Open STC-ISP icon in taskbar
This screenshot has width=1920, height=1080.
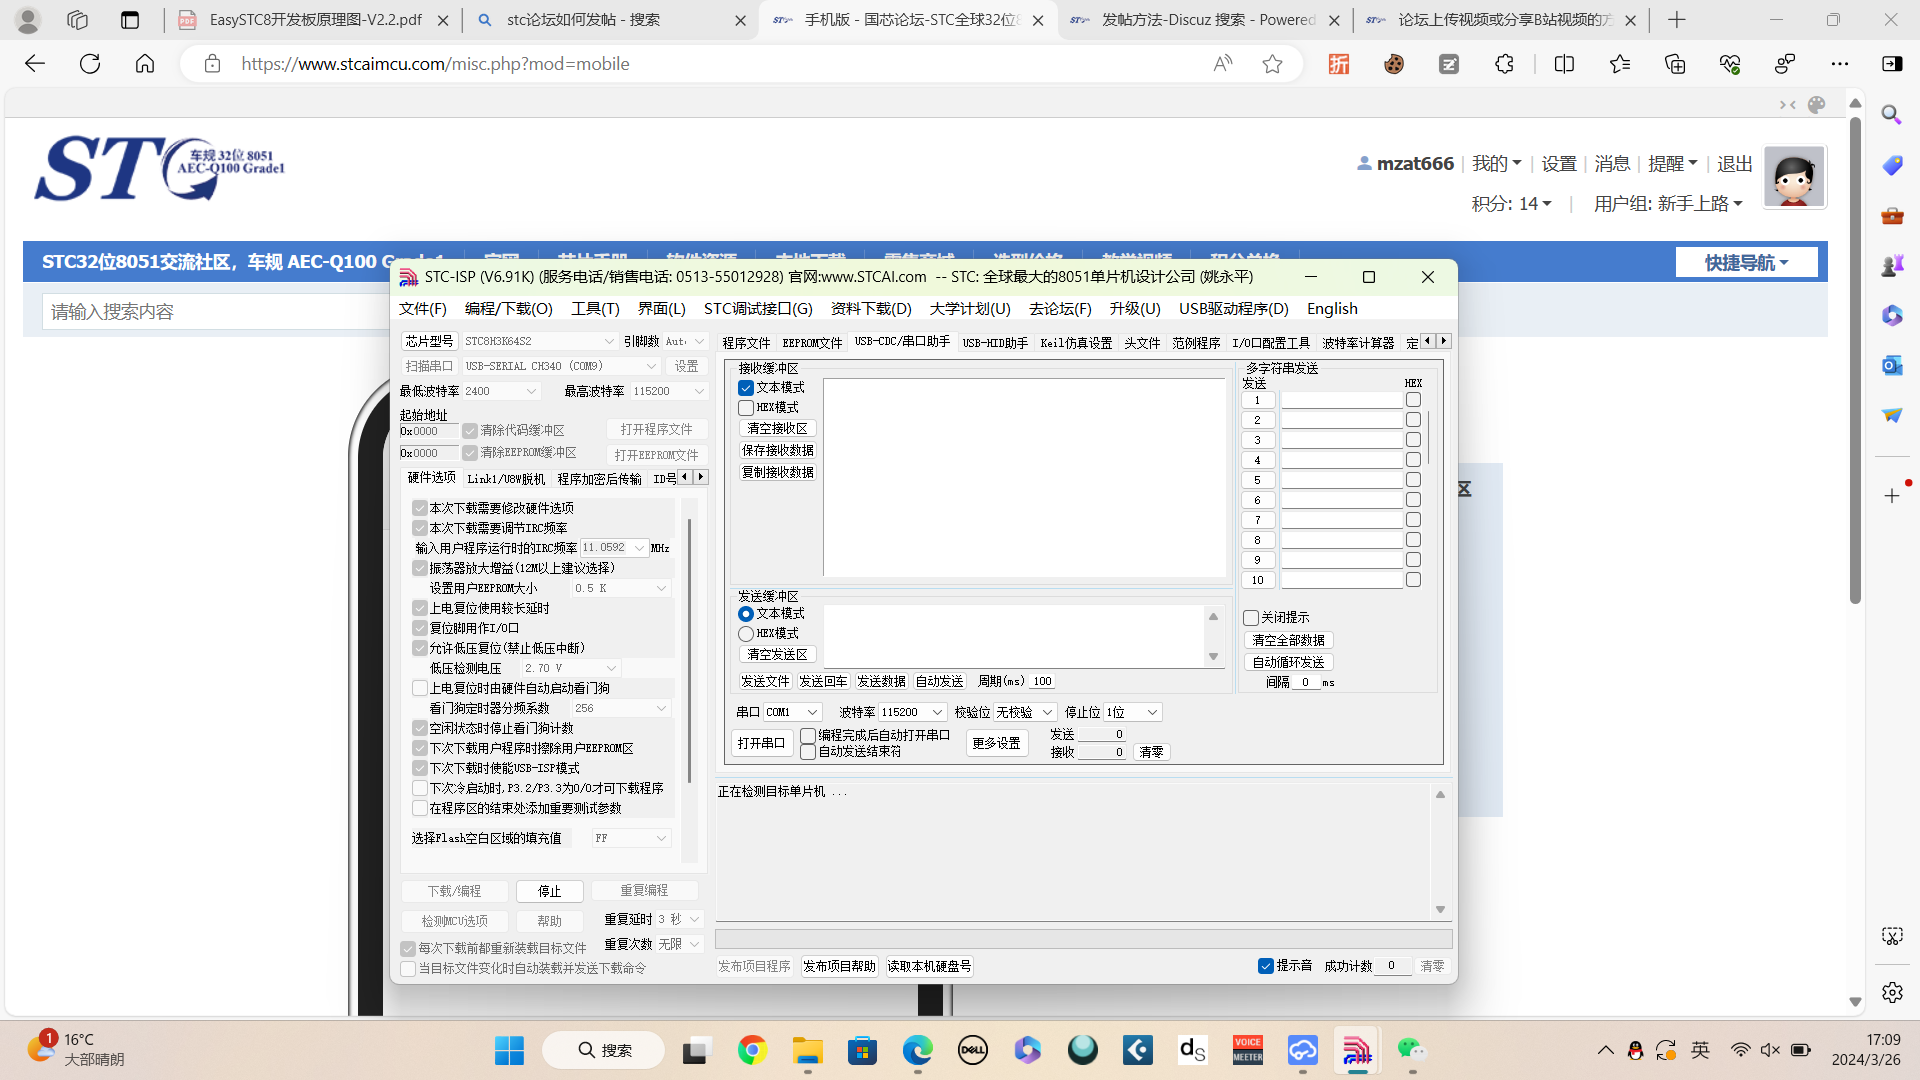pyautogui.click(x=1357, y=1050)
